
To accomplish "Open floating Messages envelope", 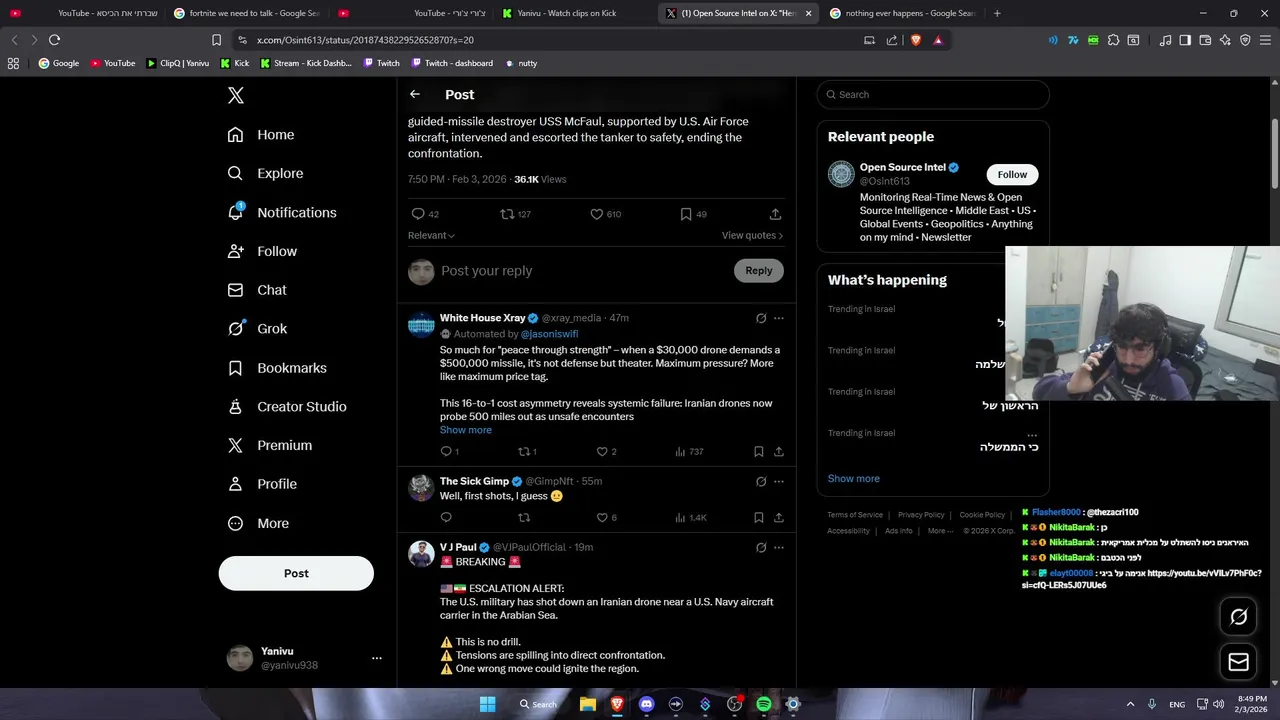I will pyautogui.click(x=1238, y=662).
